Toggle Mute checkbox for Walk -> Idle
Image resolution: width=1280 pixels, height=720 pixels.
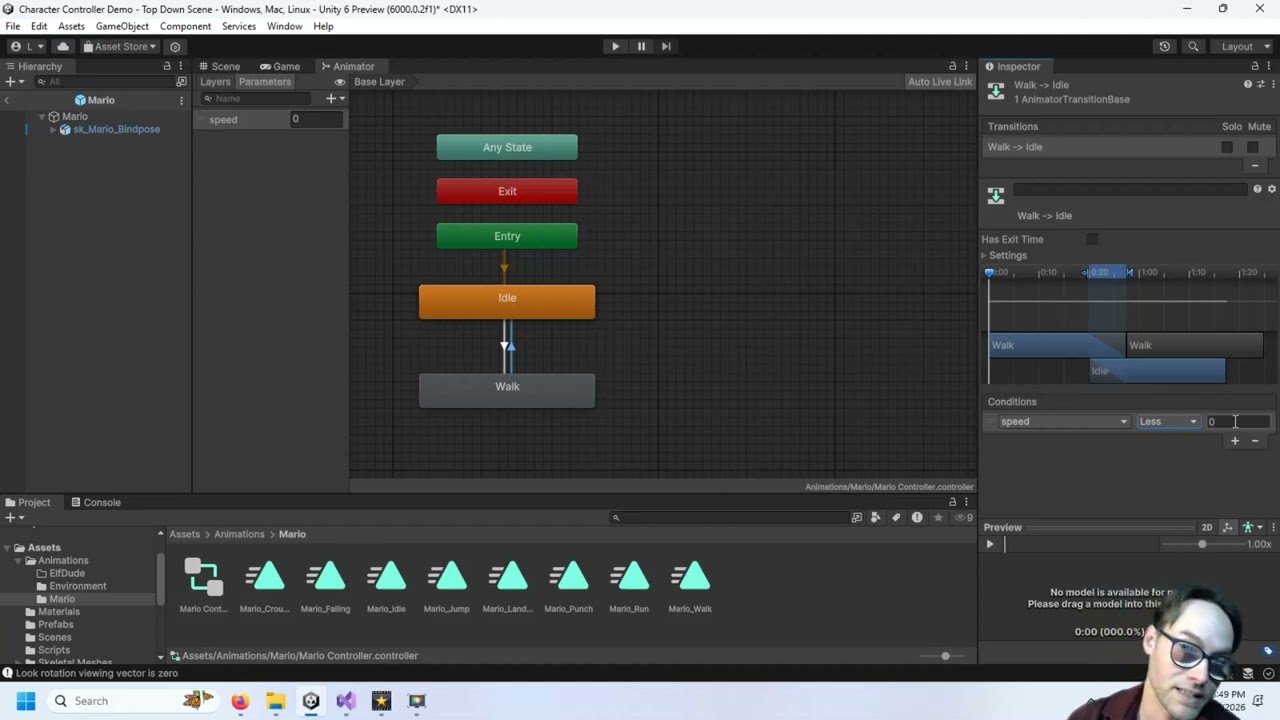pyautogui.click(x=1252, y=147)
